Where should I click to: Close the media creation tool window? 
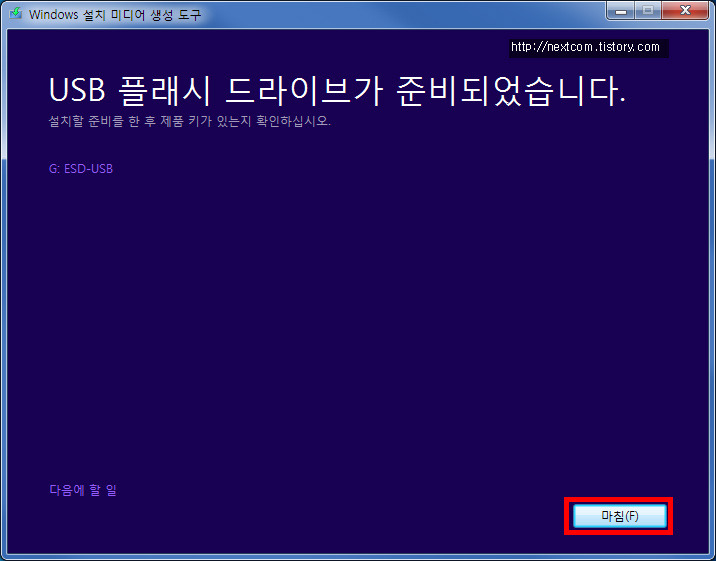(x=684, y=11)
